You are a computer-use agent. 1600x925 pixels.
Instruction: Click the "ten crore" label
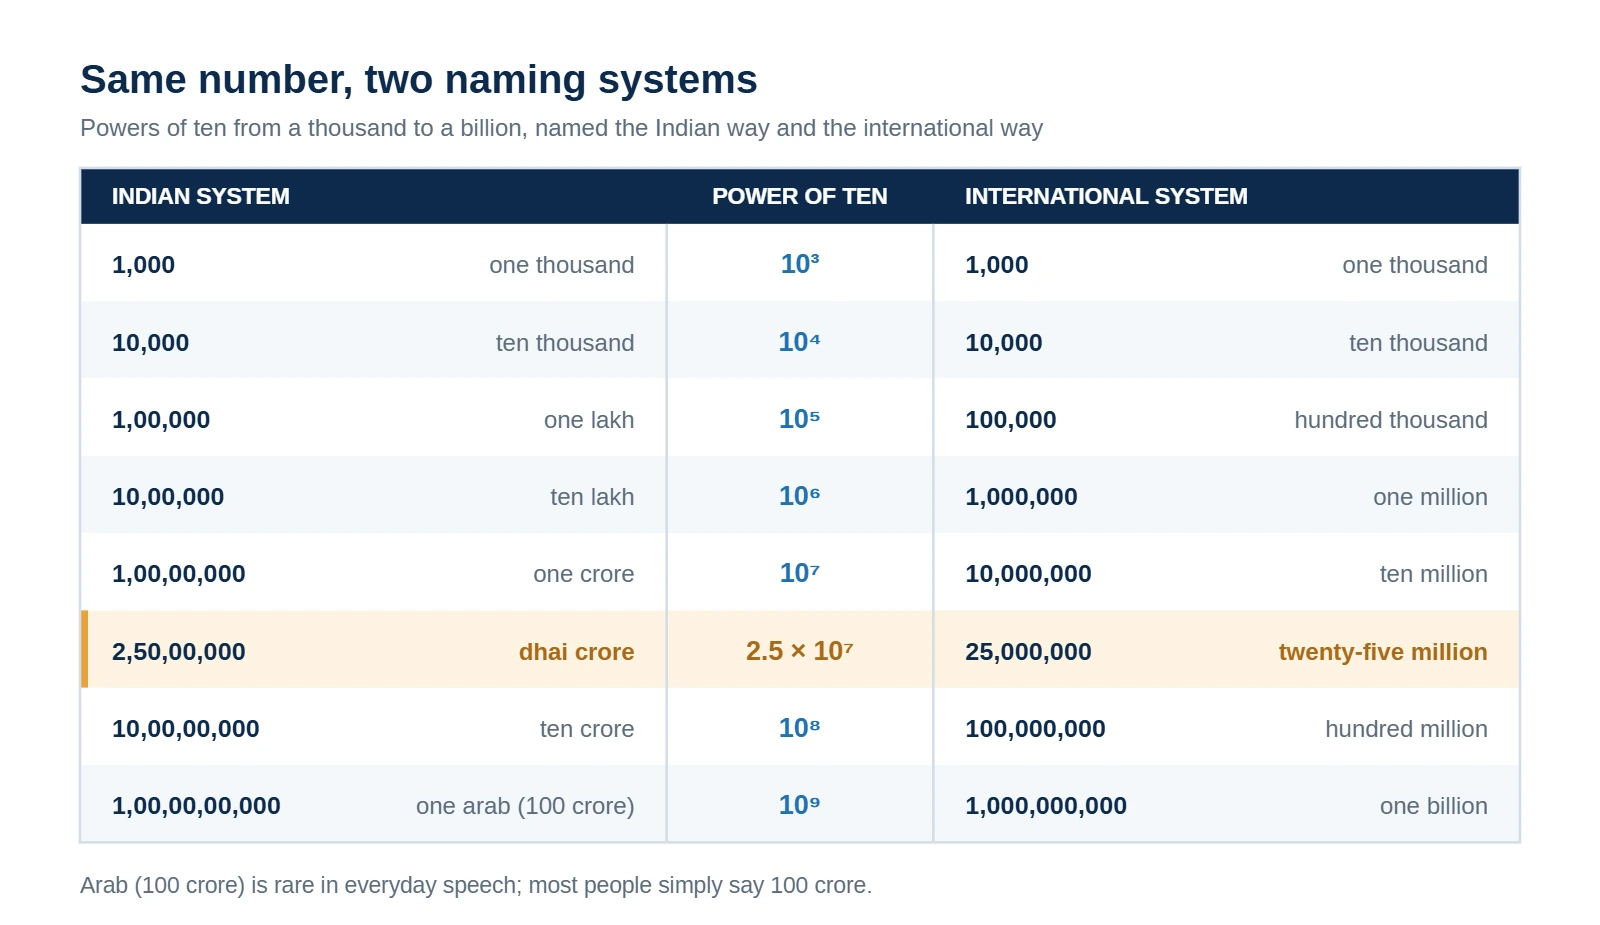(587, 729)
